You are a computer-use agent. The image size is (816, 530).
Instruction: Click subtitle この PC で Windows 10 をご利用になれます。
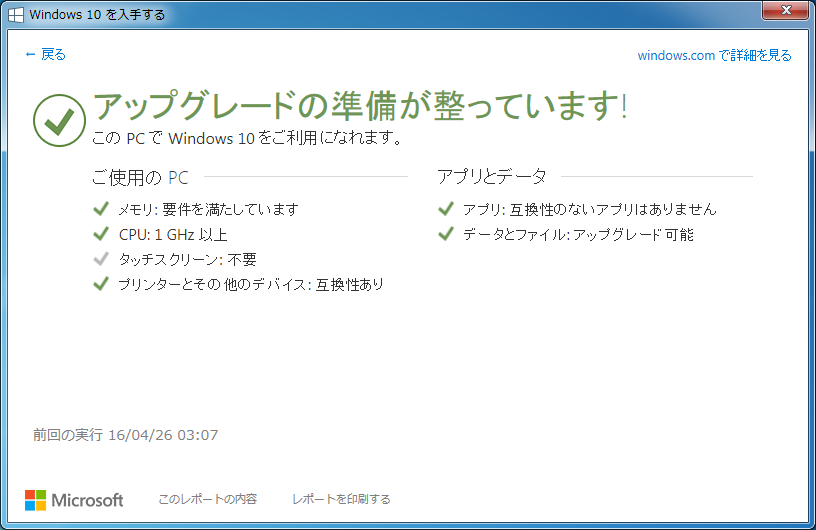coord(247,138)
